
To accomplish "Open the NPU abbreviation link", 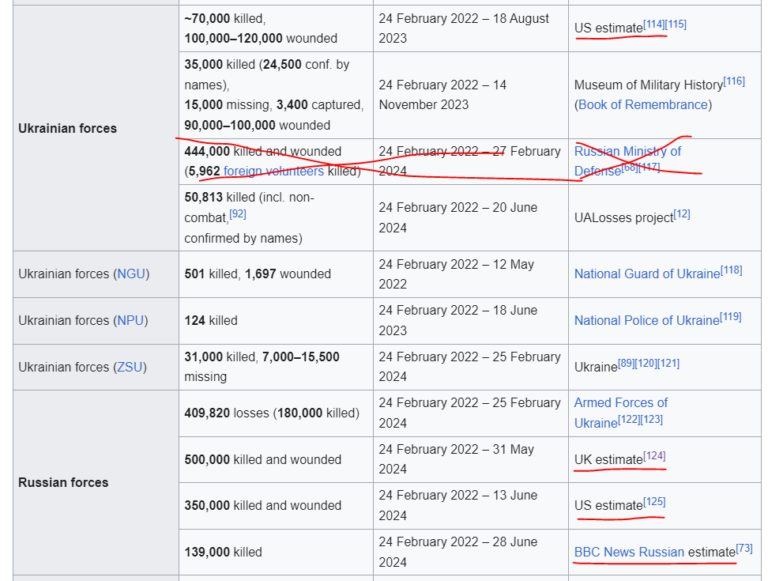I will click(x=131, y=320).
